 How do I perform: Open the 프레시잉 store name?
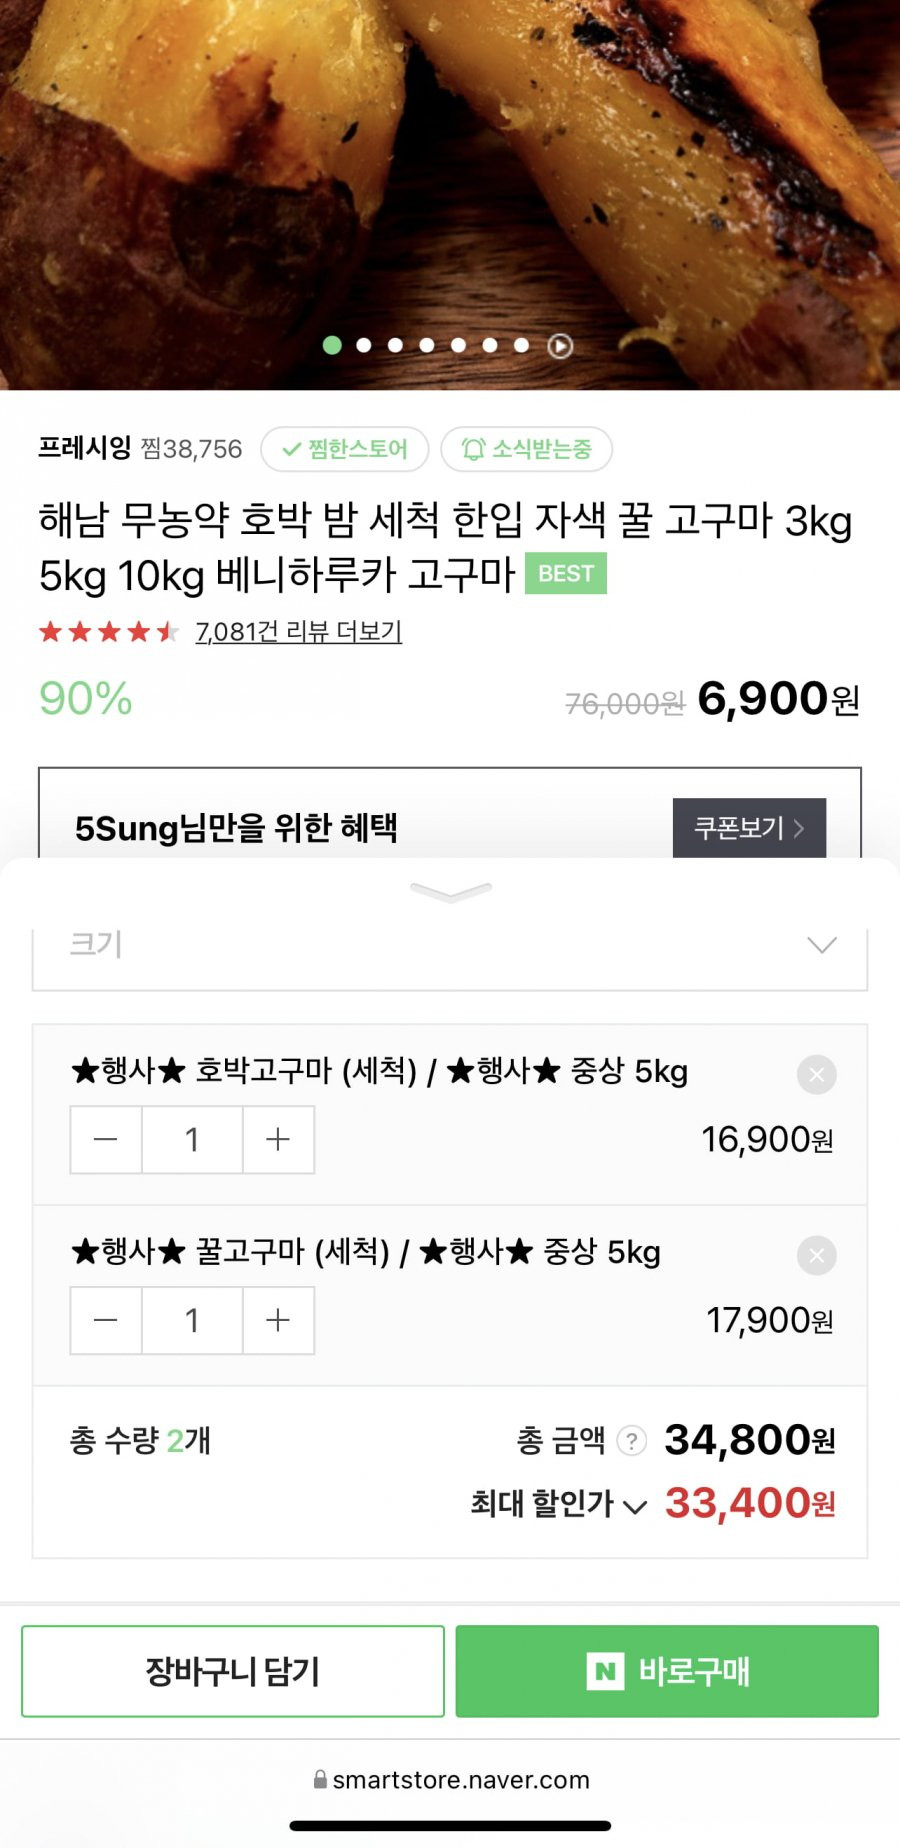85,448
